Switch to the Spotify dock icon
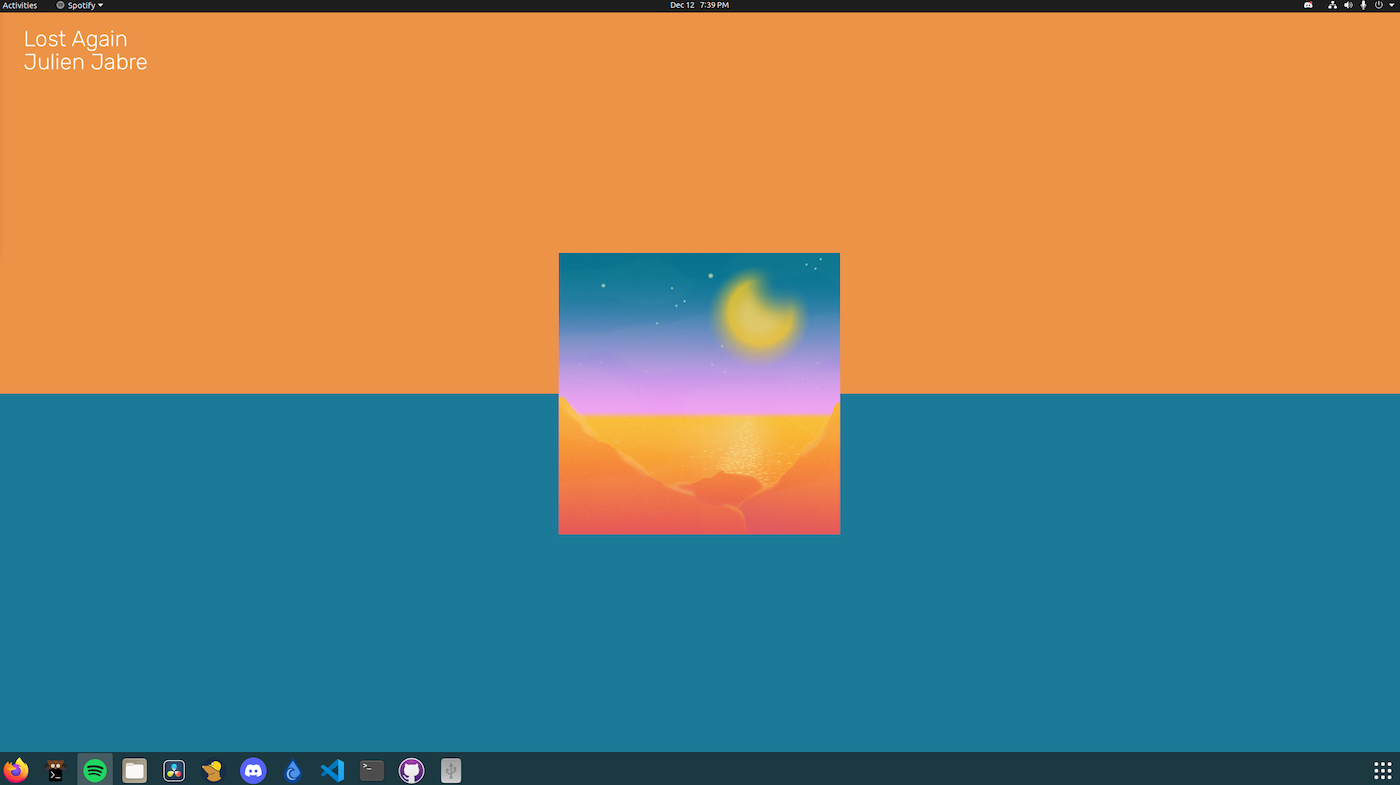Image resolution: width=1400 pixels, height=785 pixels. (x=95, y=770)
